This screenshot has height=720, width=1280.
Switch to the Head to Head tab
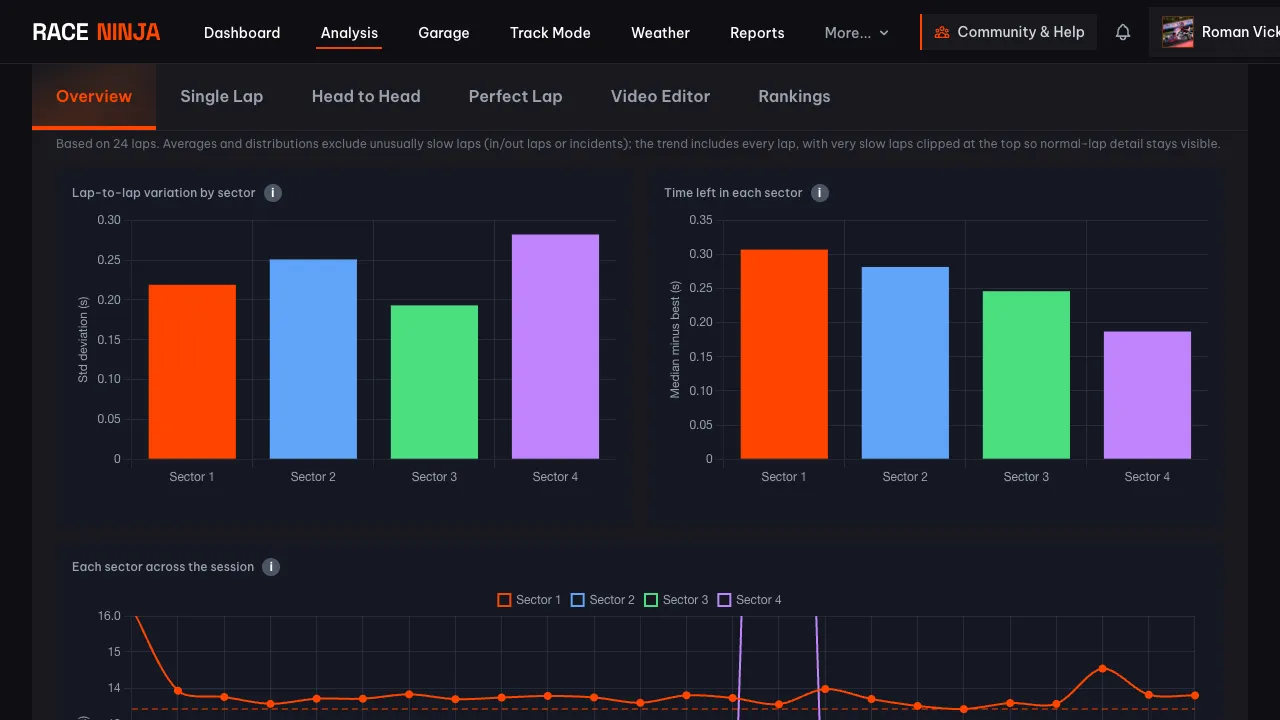tap(366, 96)
